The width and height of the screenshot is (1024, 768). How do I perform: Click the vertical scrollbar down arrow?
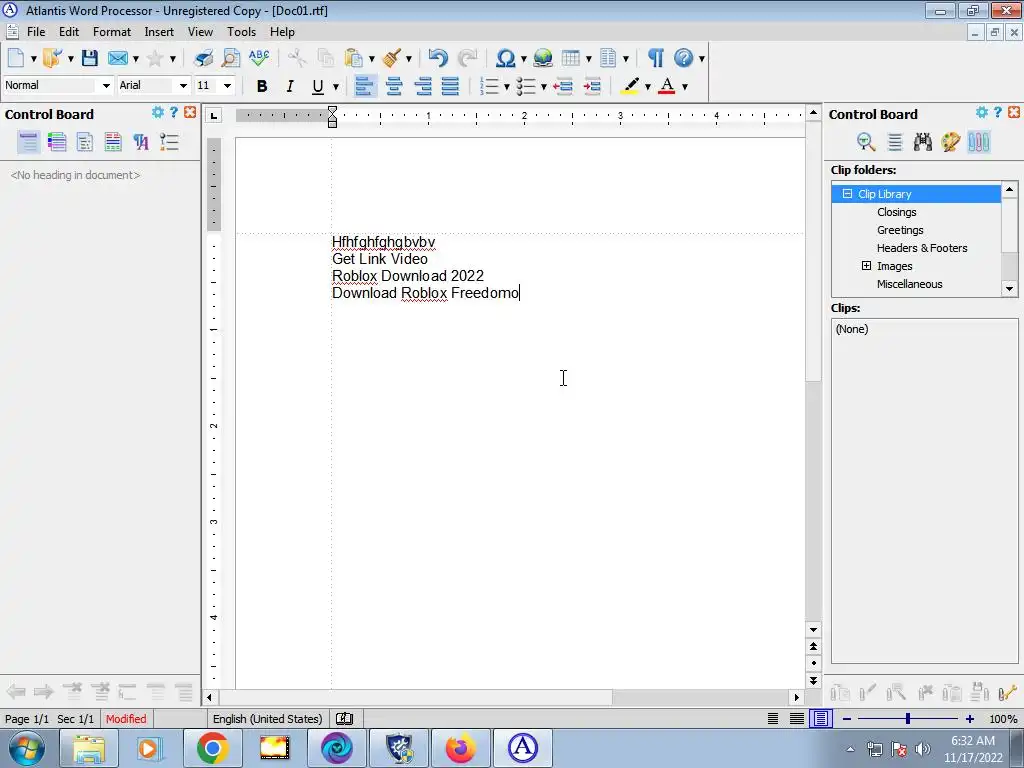pos(813,630)
